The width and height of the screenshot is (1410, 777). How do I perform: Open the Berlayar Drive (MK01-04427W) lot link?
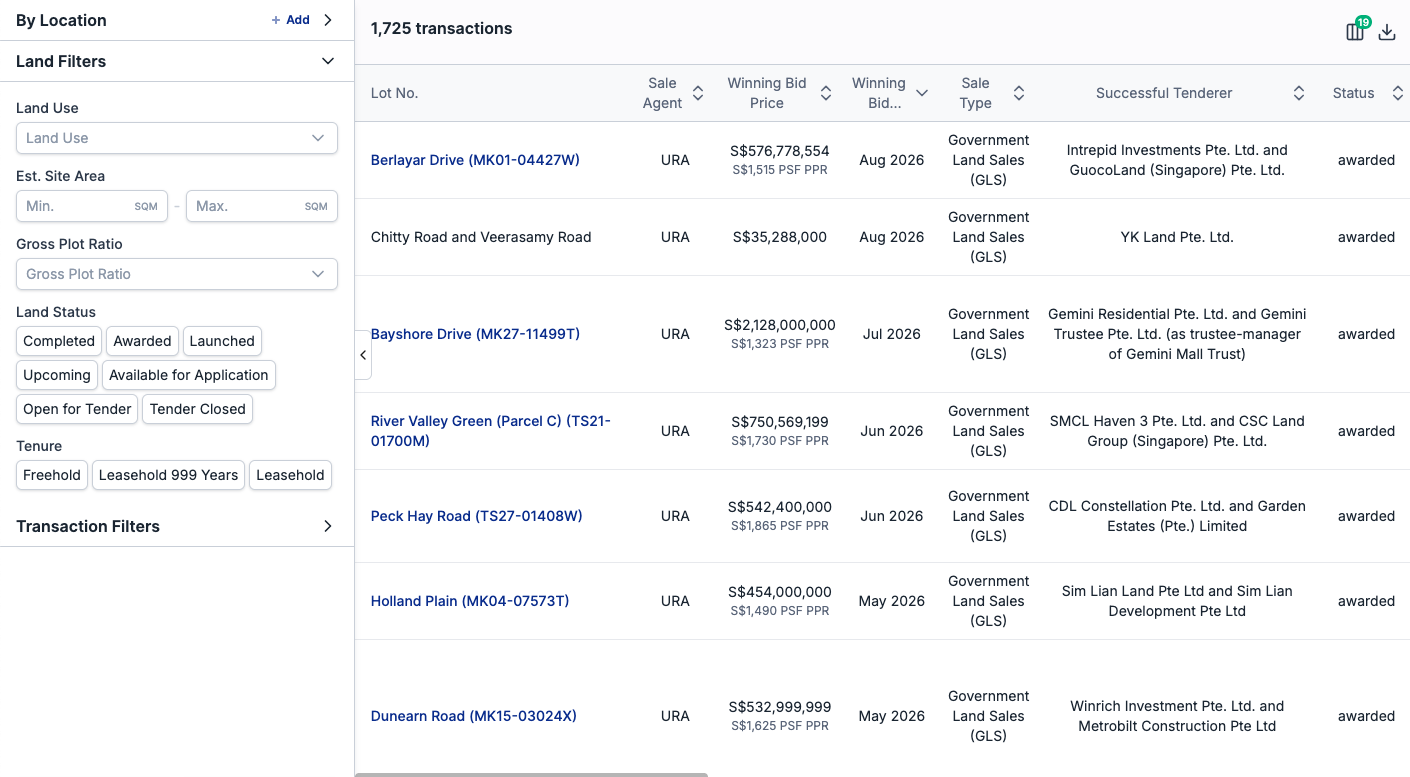click(475, 160)
